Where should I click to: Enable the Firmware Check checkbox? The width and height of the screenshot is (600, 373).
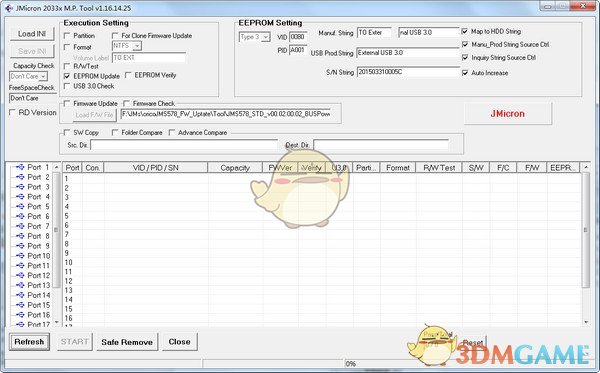pyautogui.click(x=126, y=103)
